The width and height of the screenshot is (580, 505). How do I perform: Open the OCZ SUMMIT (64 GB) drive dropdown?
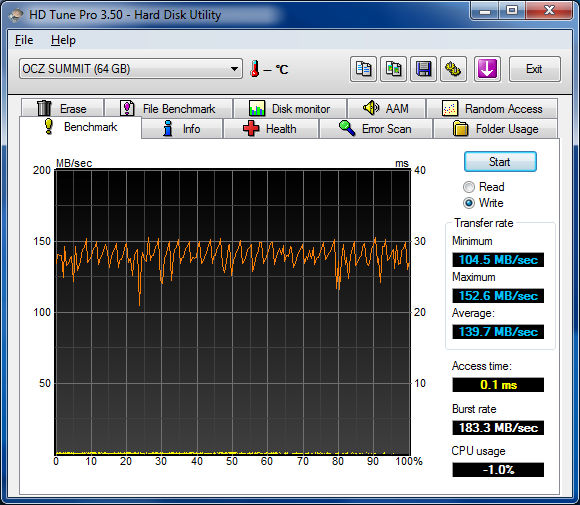(131, 69)
